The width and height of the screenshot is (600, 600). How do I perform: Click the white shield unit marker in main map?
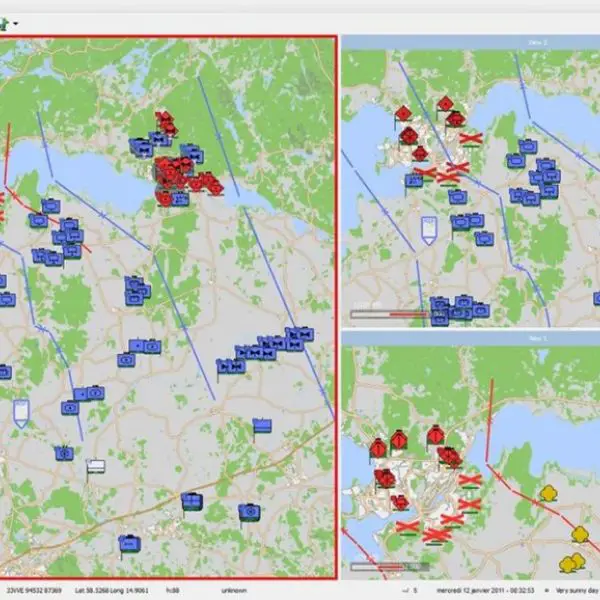point(20,409)
